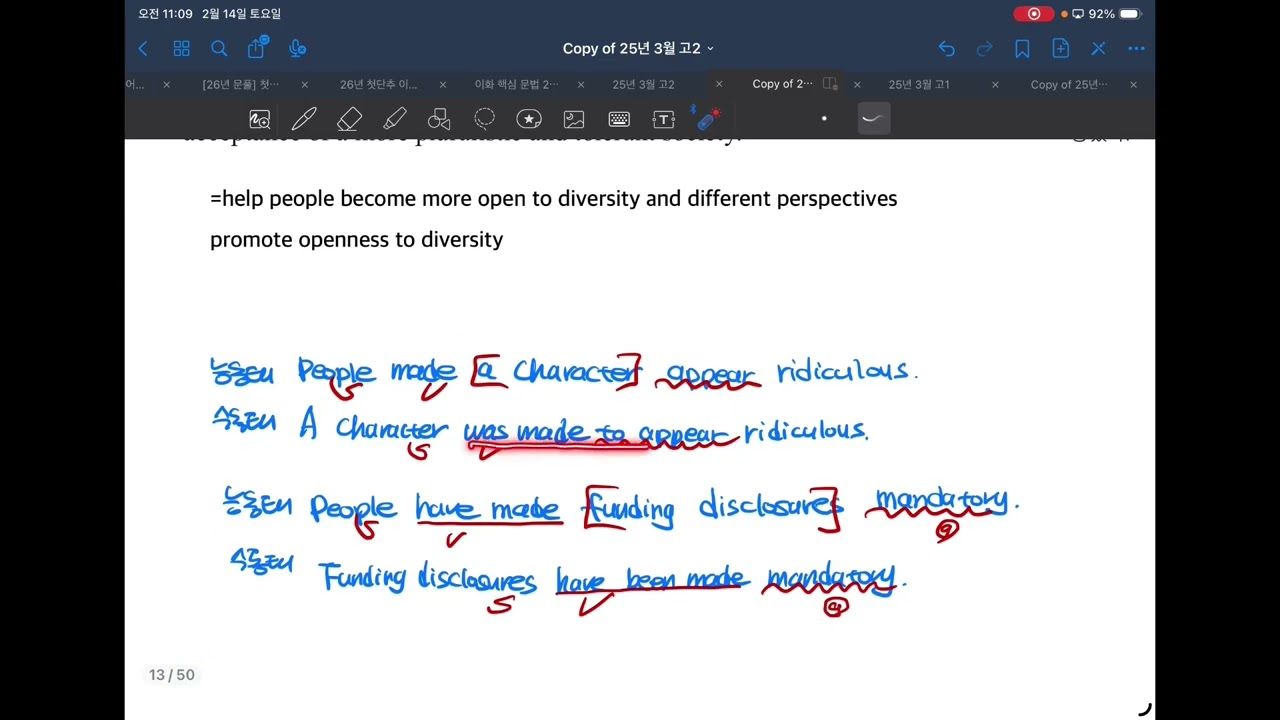Go back with the left chevron

(x=143, y=48)
